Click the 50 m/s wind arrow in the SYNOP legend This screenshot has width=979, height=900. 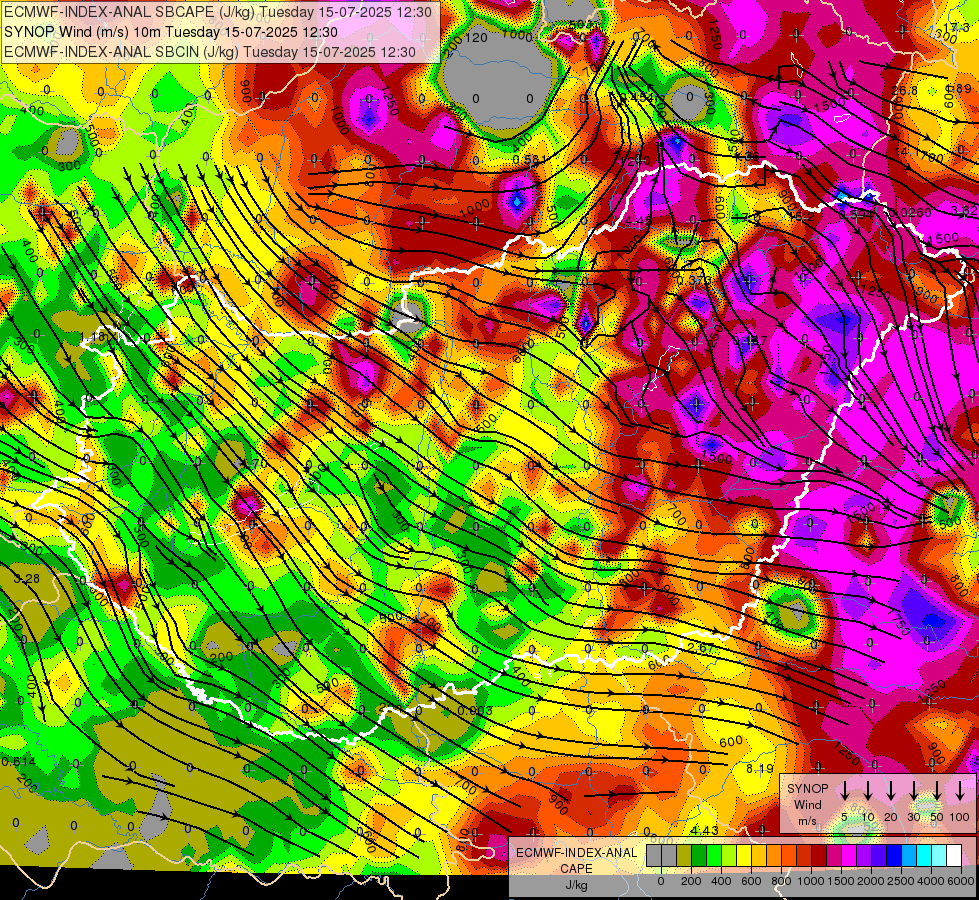(937, 791)
